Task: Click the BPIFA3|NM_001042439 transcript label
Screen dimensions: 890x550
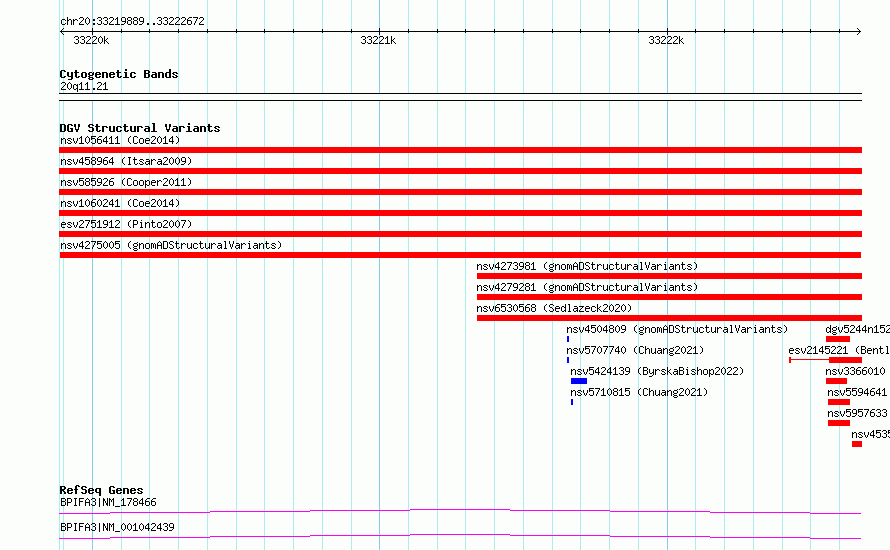Action: tap(117, 527)
